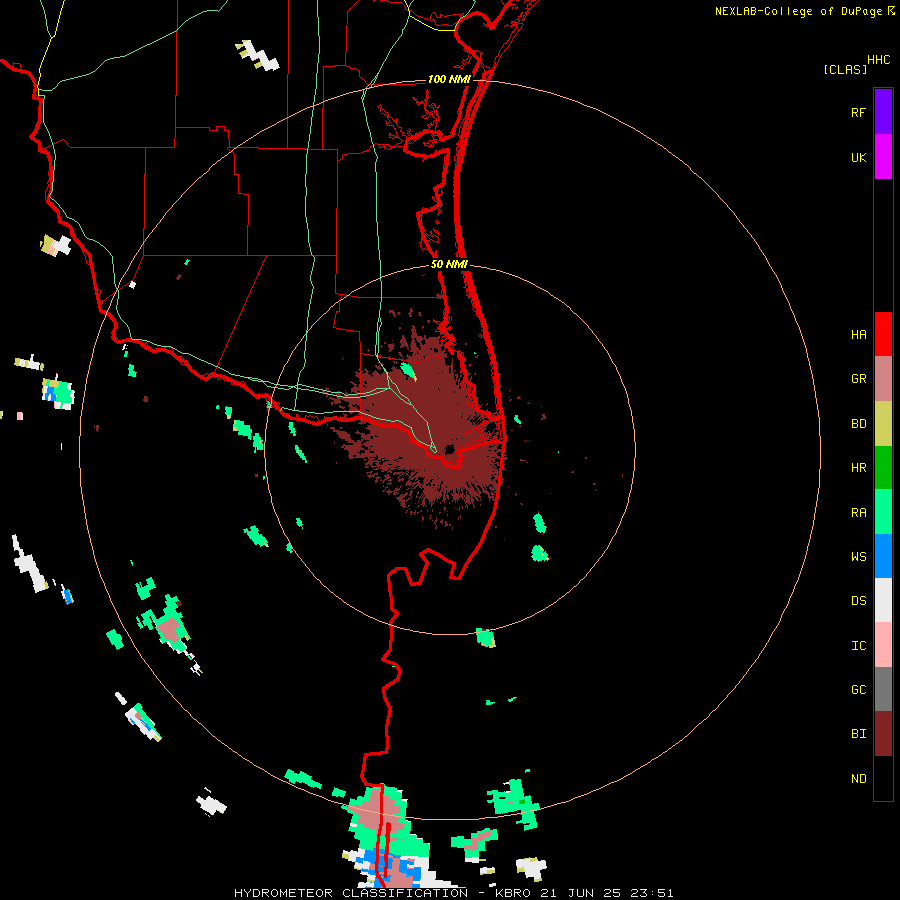900x900 pixels.
Task: Click the RA rain legend swatch
Action: click(883, 511)
